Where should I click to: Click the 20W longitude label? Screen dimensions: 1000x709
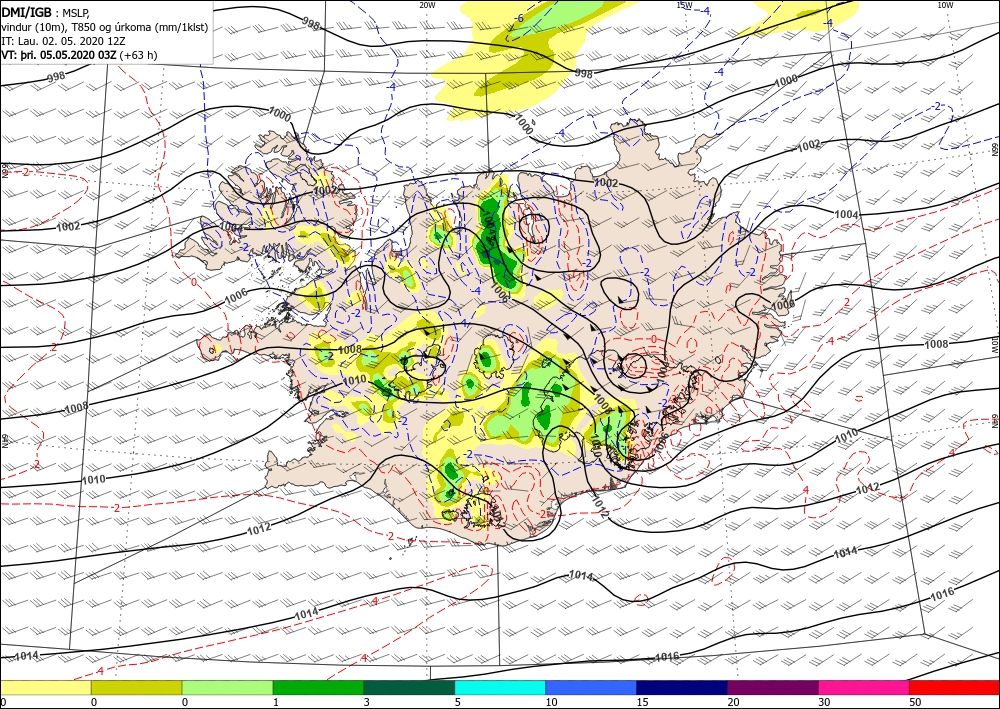pos(427,5)
